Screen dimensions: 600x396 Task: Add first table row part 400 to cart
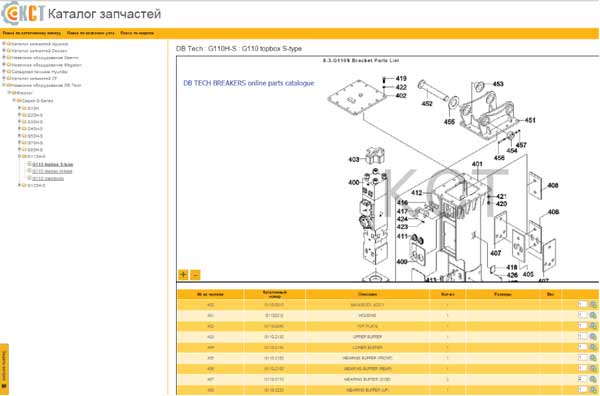(x=593, y=305)
